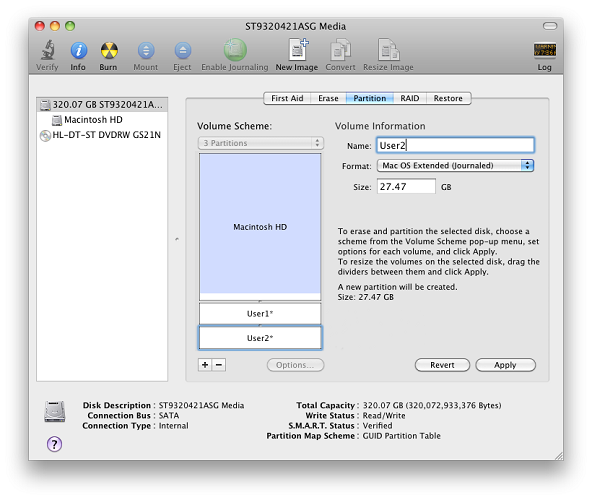Click the Connection Type Internal value

tap(173, 426)
